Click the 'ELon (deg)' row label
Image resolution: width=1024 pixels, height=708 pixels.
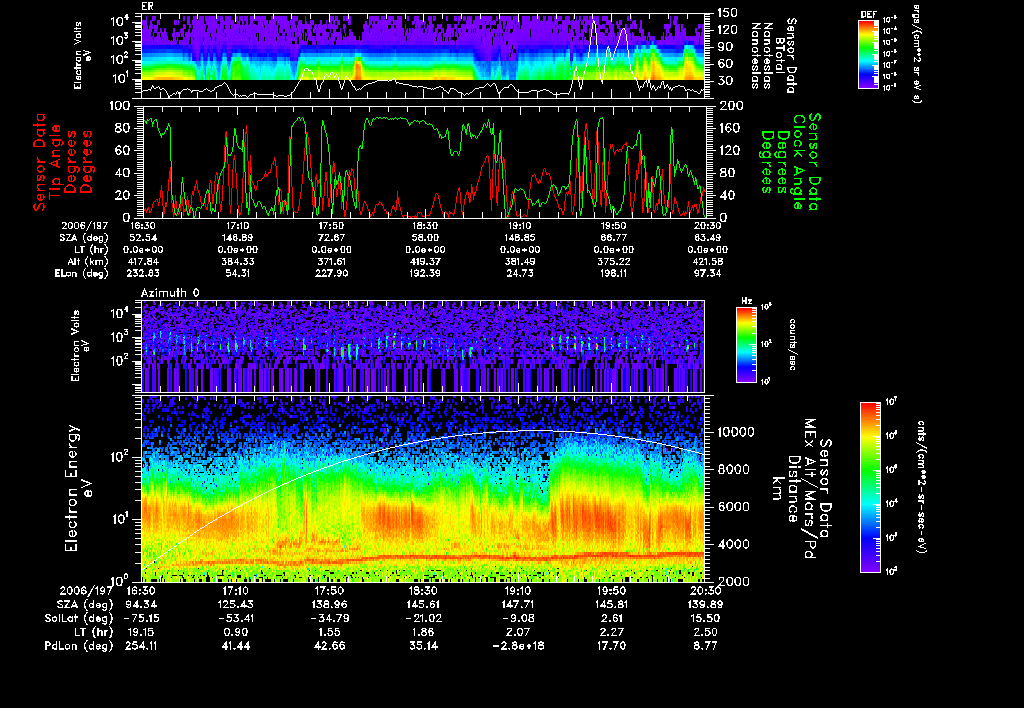coord(82,273)
